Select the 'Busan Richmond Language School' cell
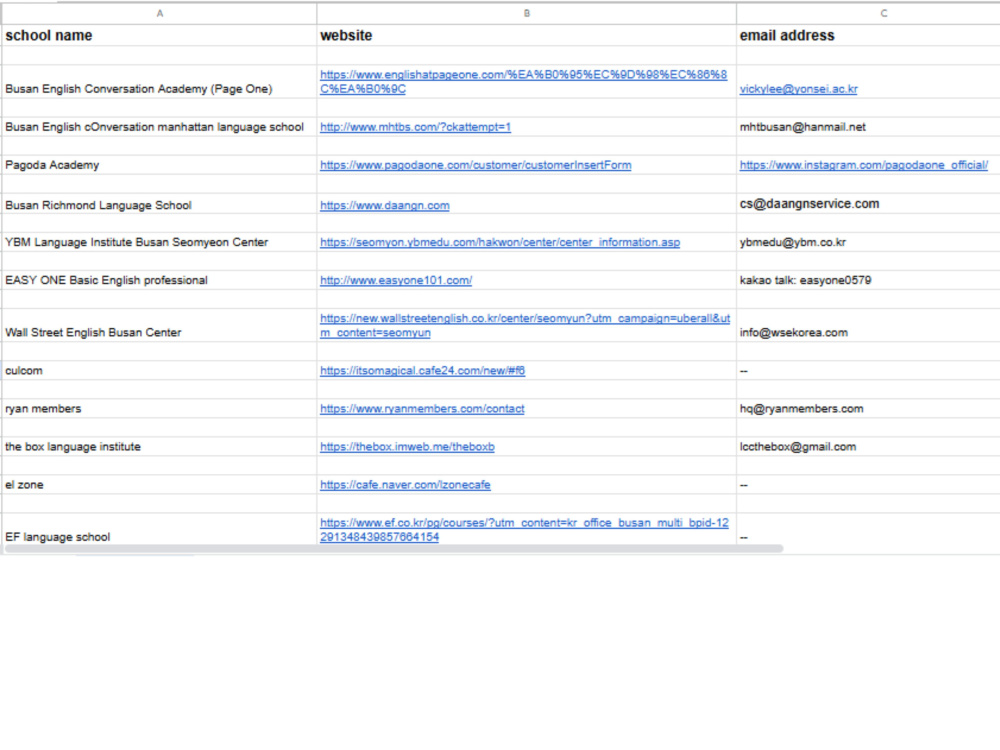 click(159, 204)
